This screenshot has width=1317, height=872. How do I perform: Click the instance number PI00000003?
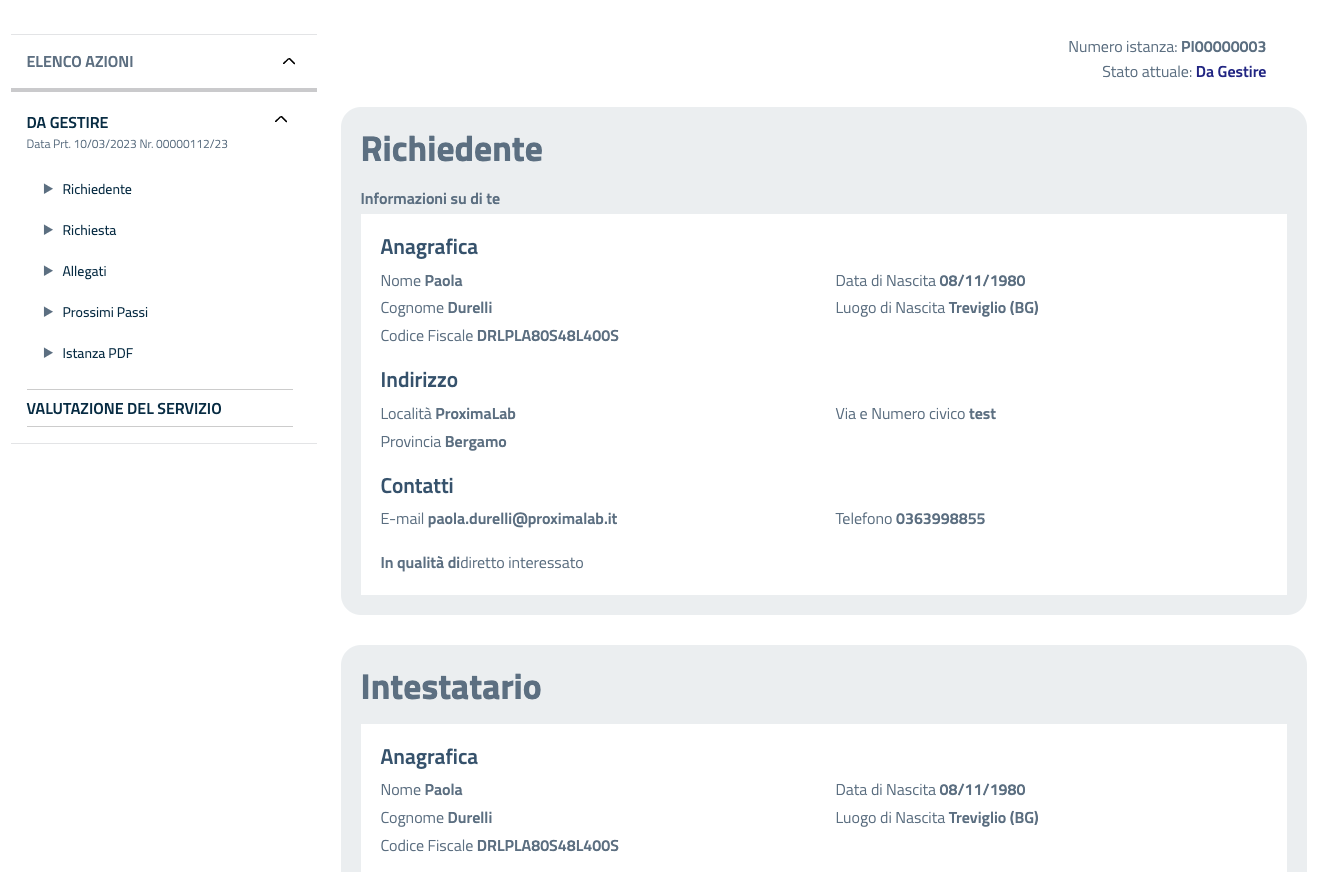(x=1223, y=47)
